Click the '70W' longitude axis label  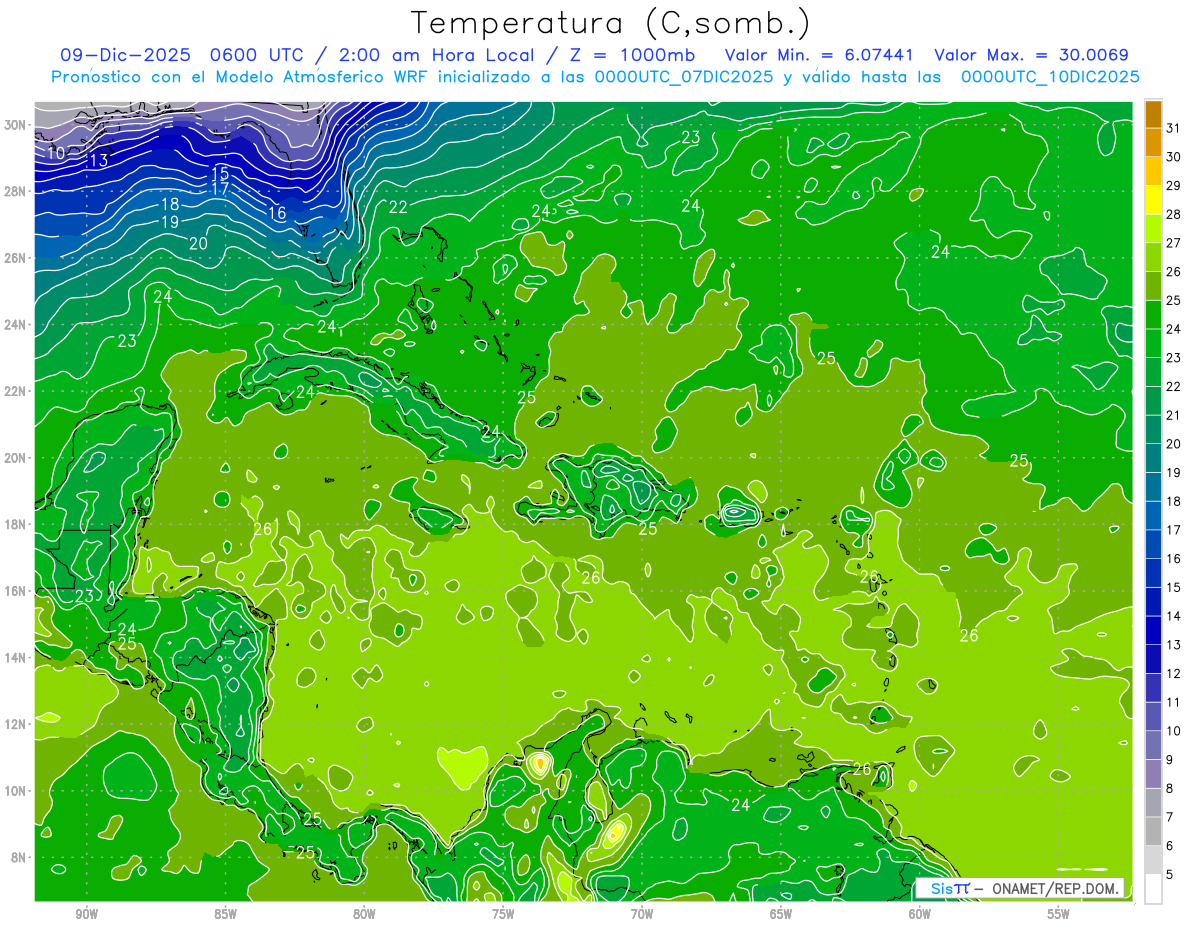642,914
